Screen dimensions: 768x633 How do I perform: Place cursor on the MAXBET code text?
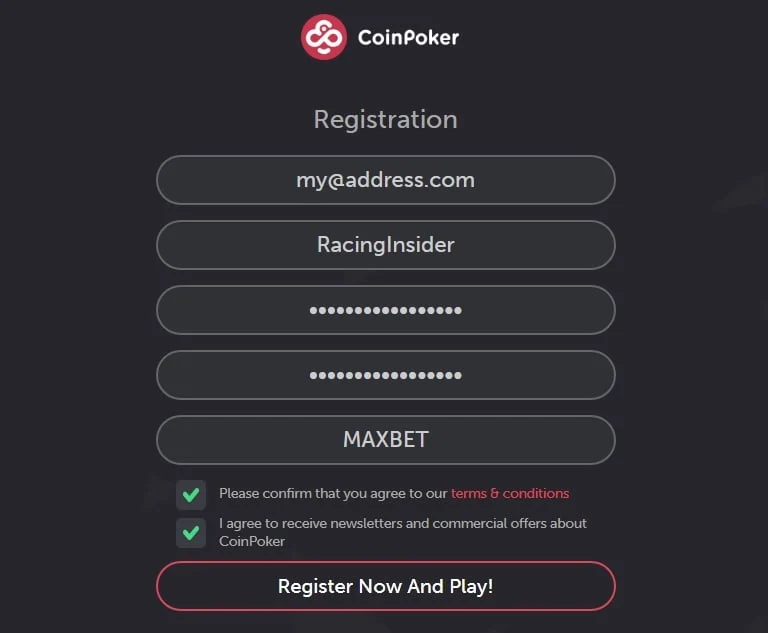click(385, 440)
